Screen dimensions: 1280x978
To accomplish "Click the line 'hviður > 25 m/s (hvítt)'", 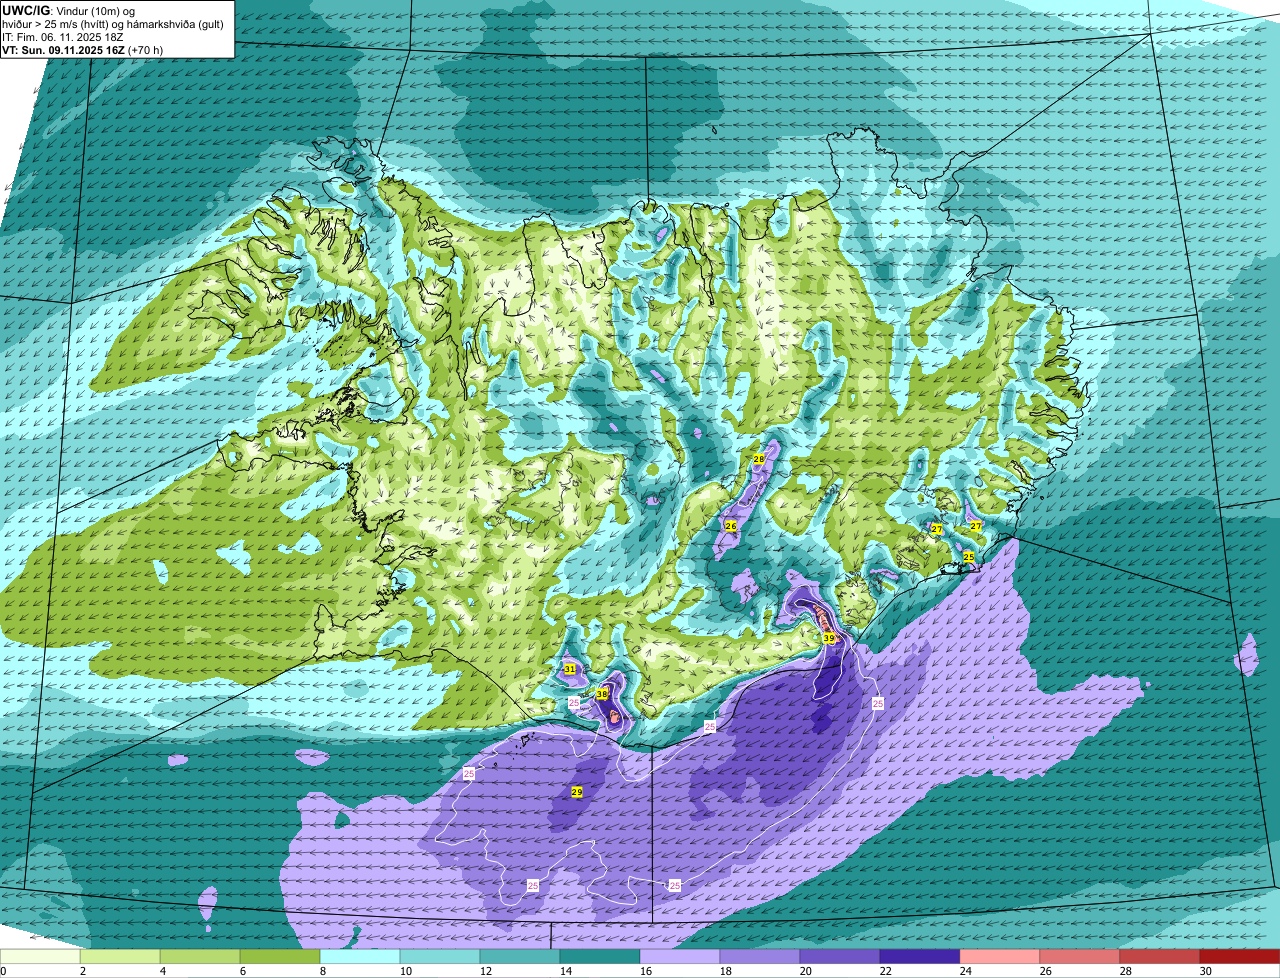I will [59, 24].
